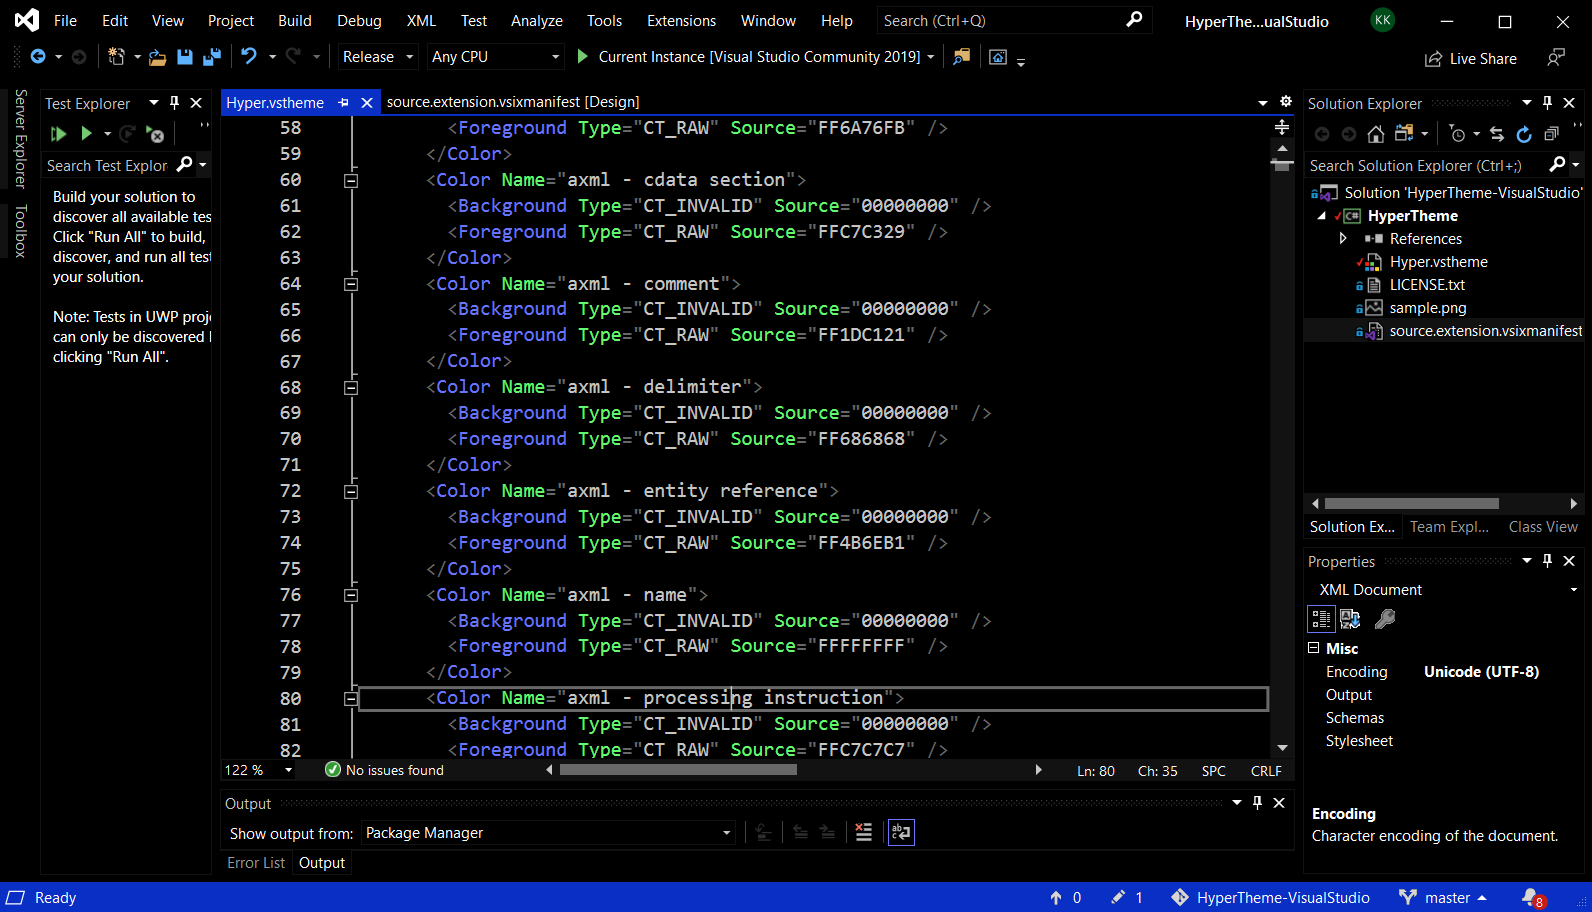Switch to the Error List tab

coord(256,863)
